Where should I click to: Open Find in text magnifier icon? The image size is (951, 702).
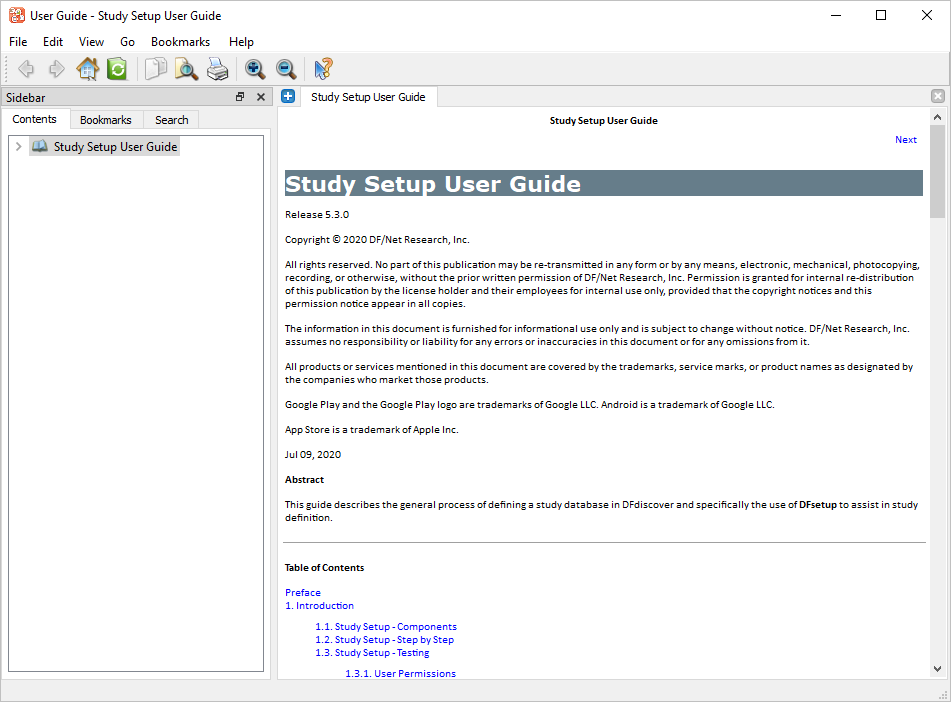[186, 69]
